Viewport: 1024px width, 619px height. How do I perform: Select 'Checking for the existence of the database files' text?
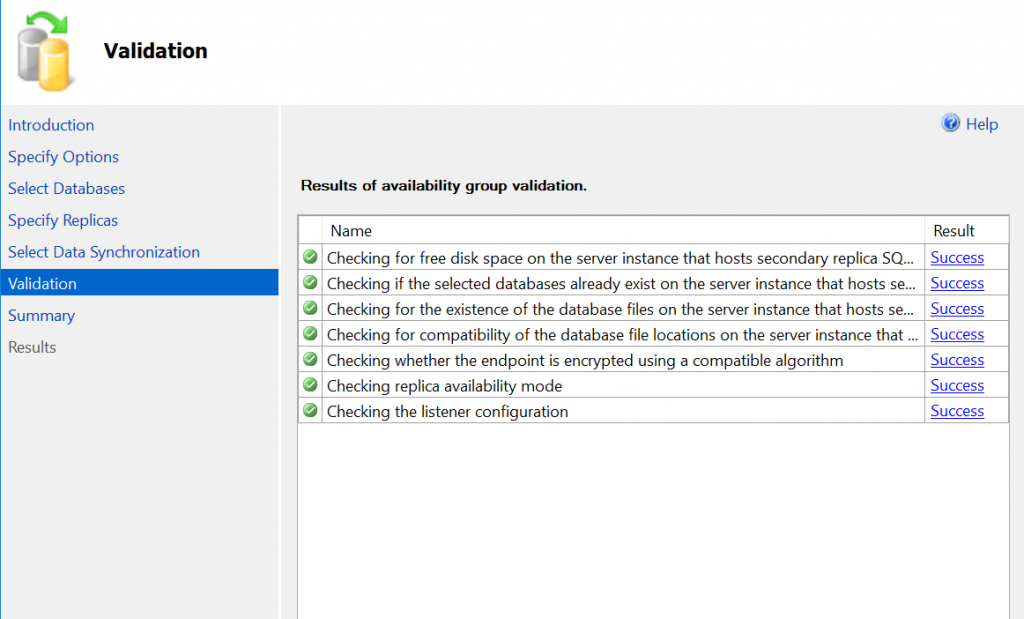coord(620,309)
